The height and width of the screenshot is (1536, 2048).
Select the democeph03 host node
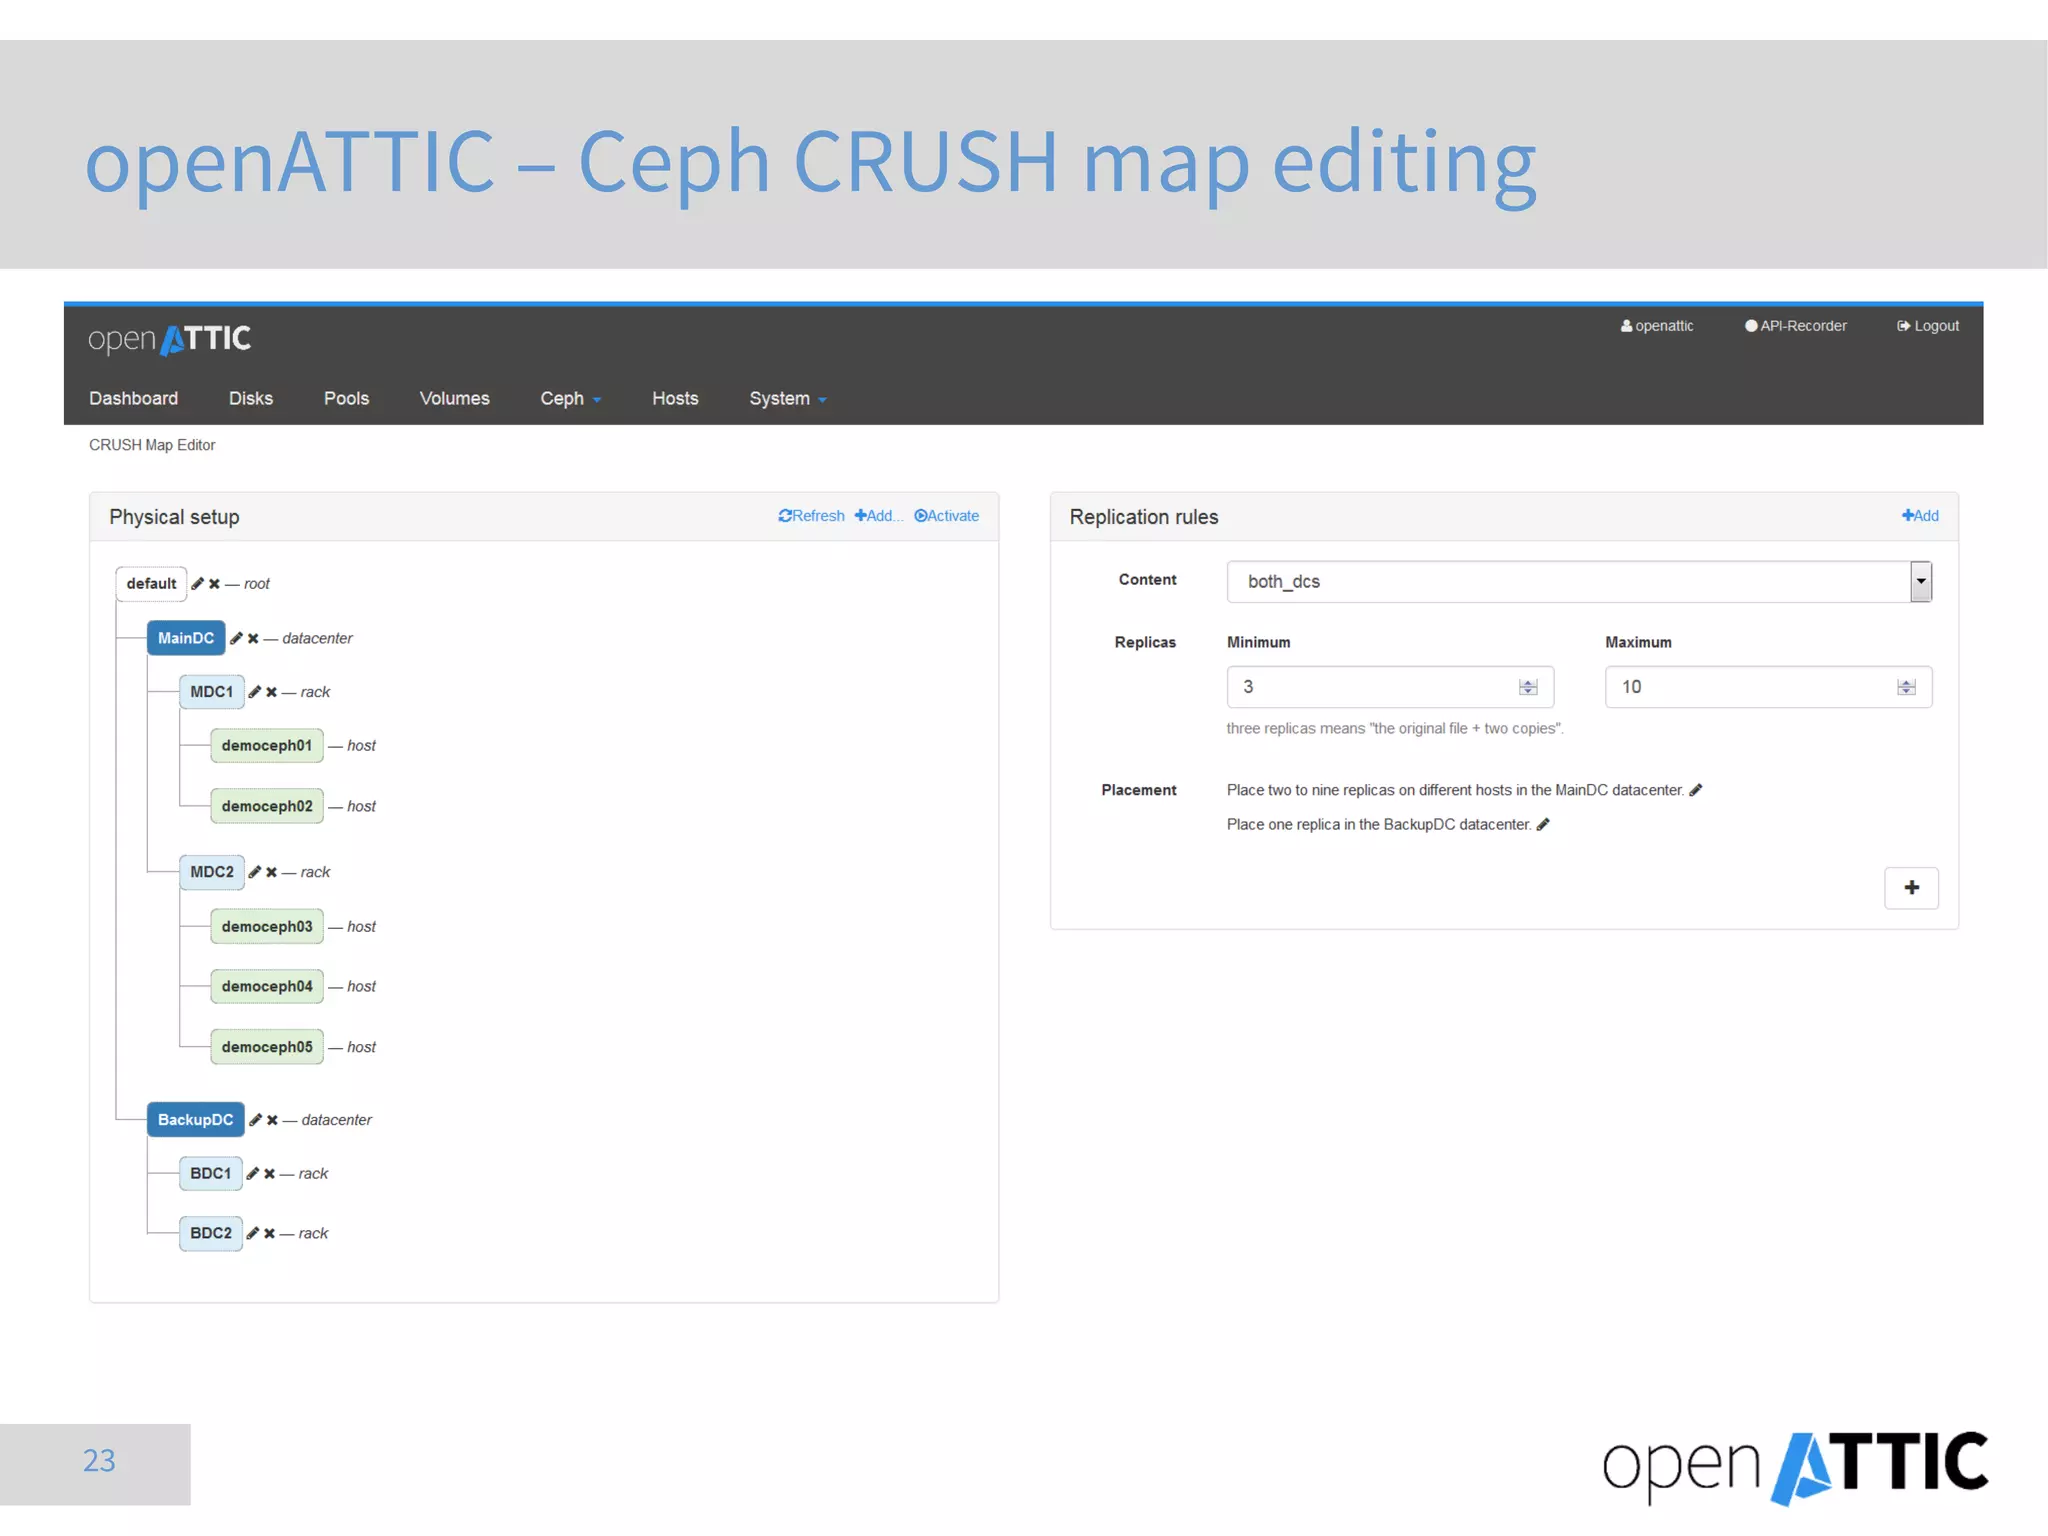267,927
